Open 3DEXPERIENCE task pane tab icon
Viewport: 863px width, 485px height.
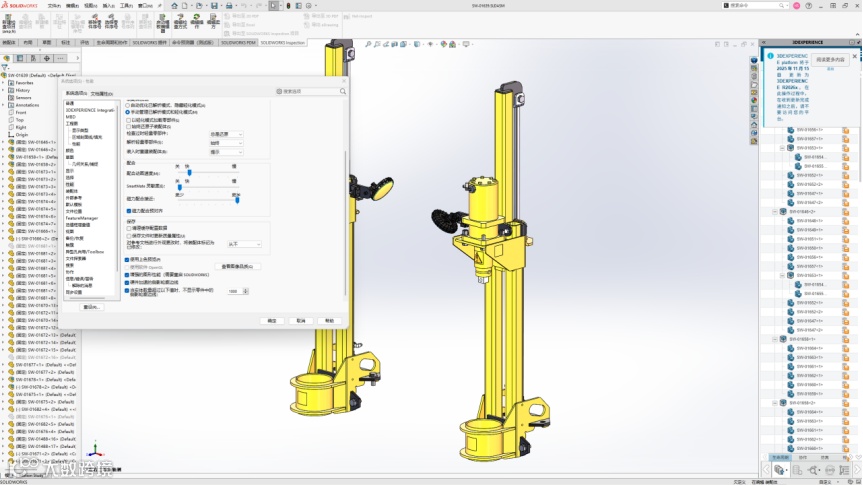pos(754,60)
